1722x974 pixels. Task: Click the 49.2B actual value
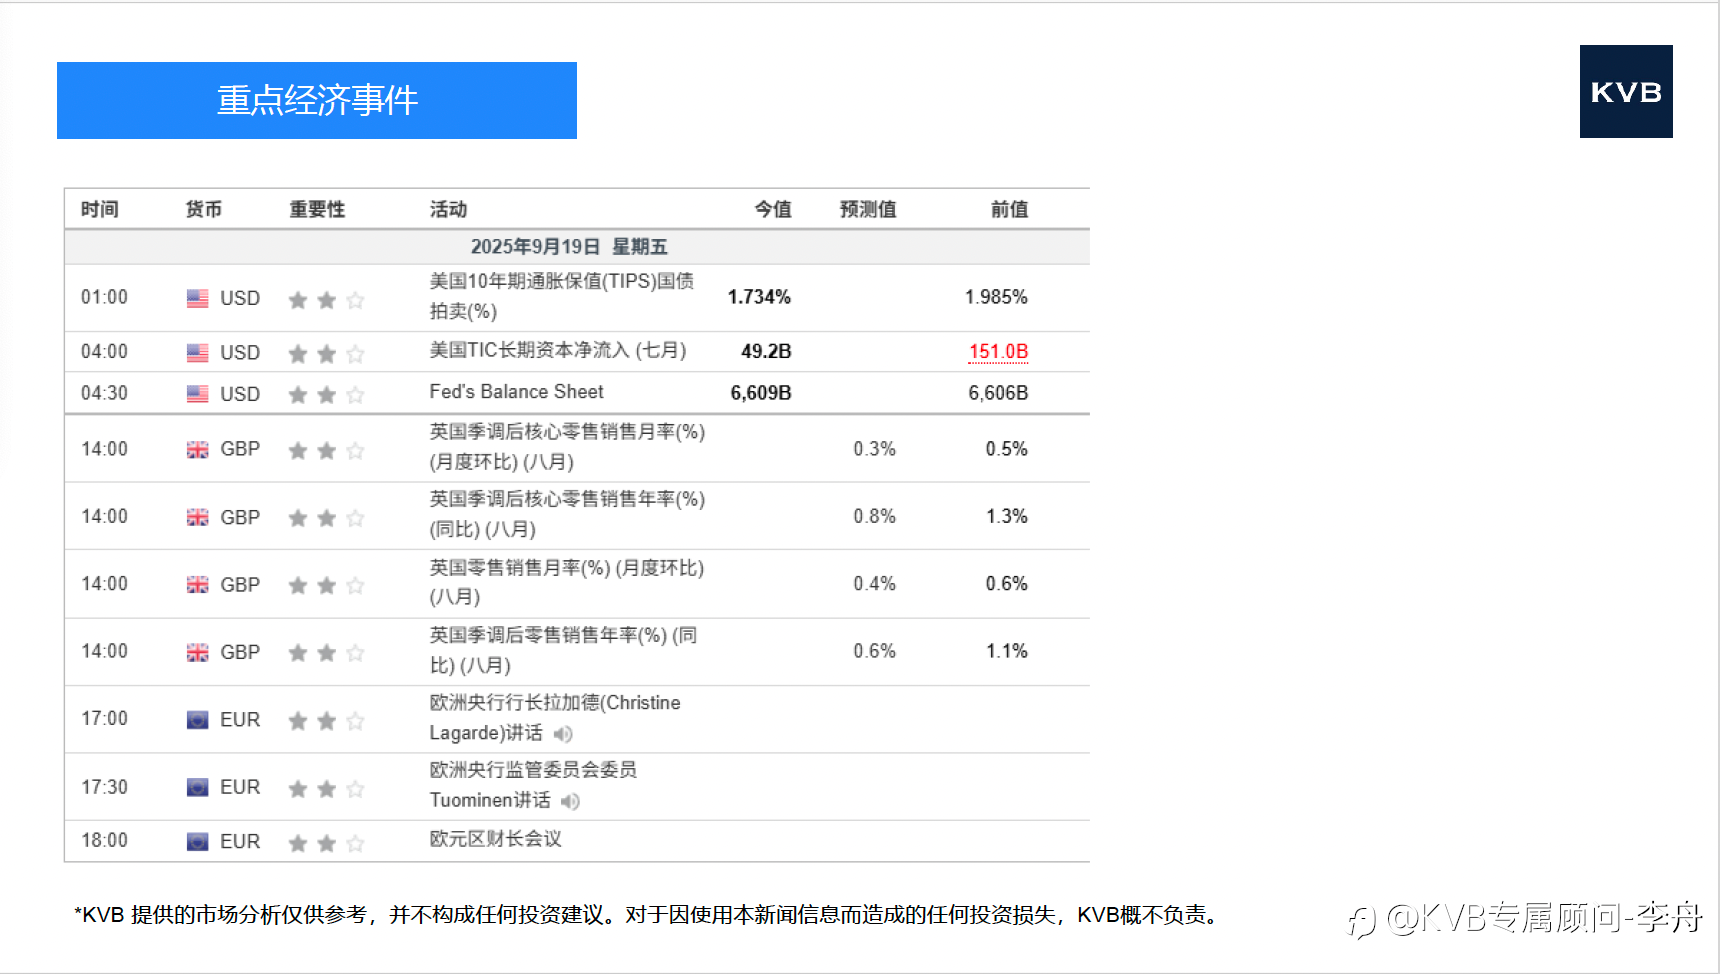(766, 351)
